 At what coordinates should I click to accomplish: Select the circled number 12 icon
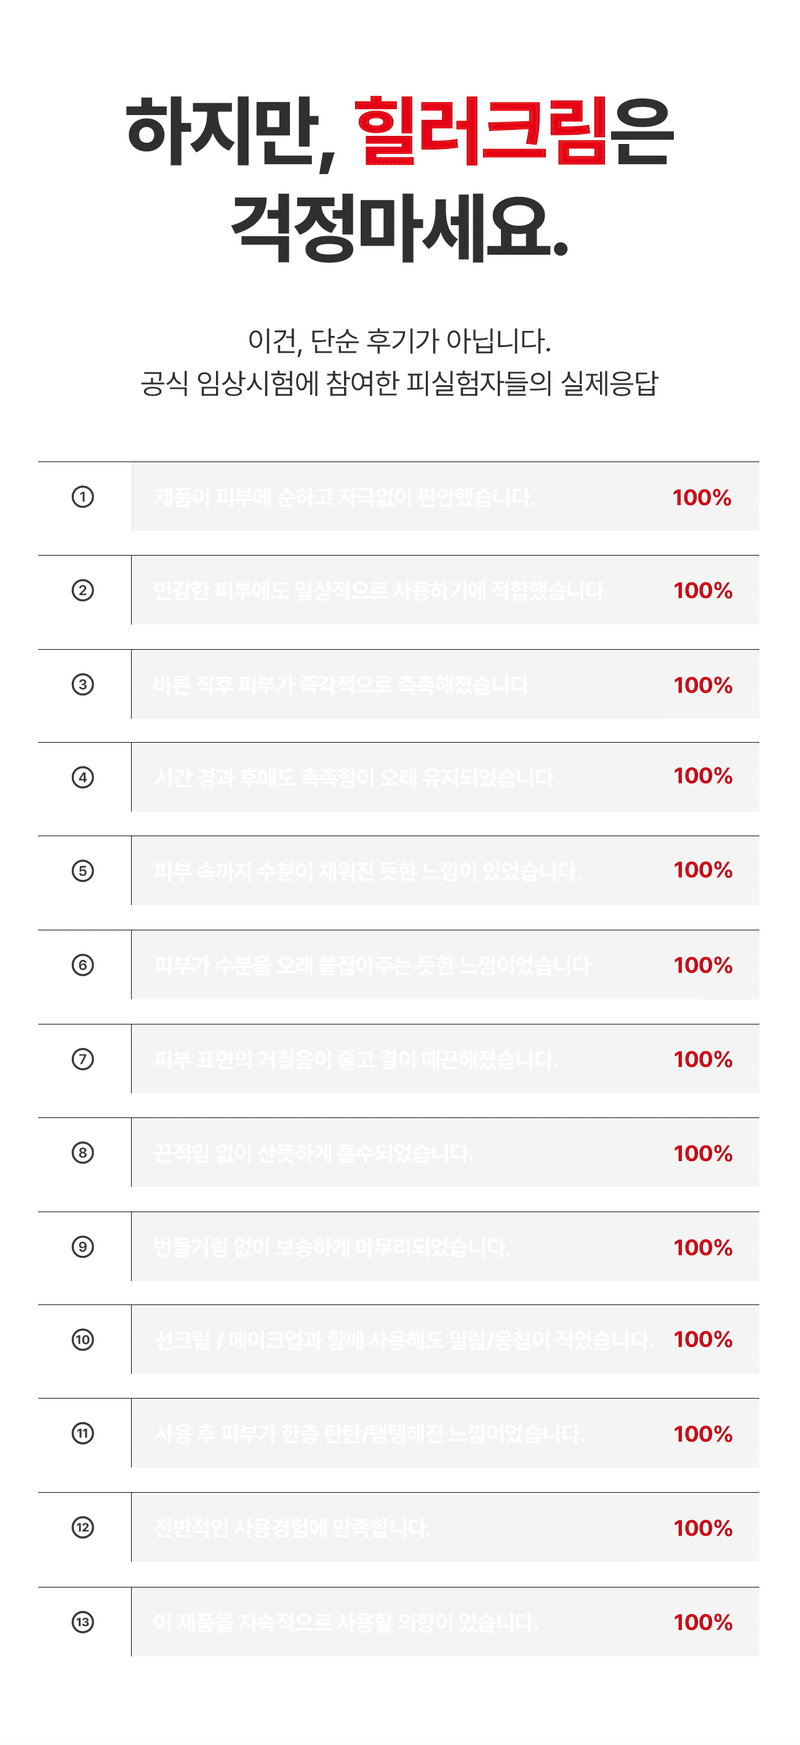click(83, 1528)
